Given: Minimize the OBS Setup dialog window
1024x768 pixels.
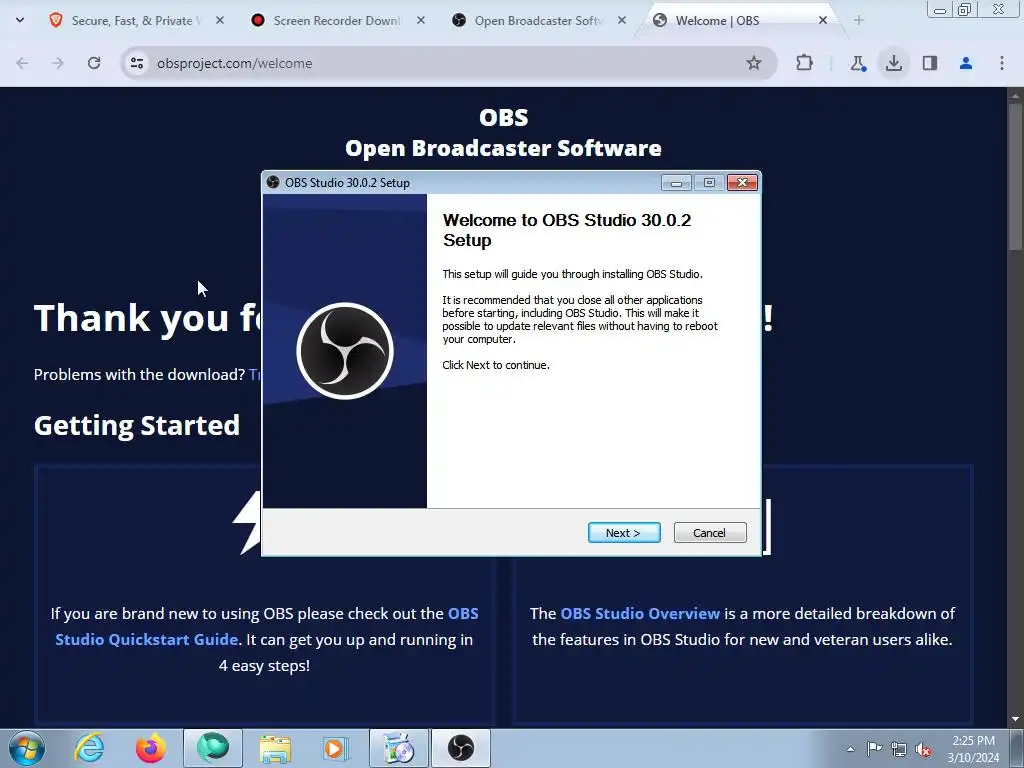Looking at the screenshot, I should pyautogui.click(x=677, y=183).
